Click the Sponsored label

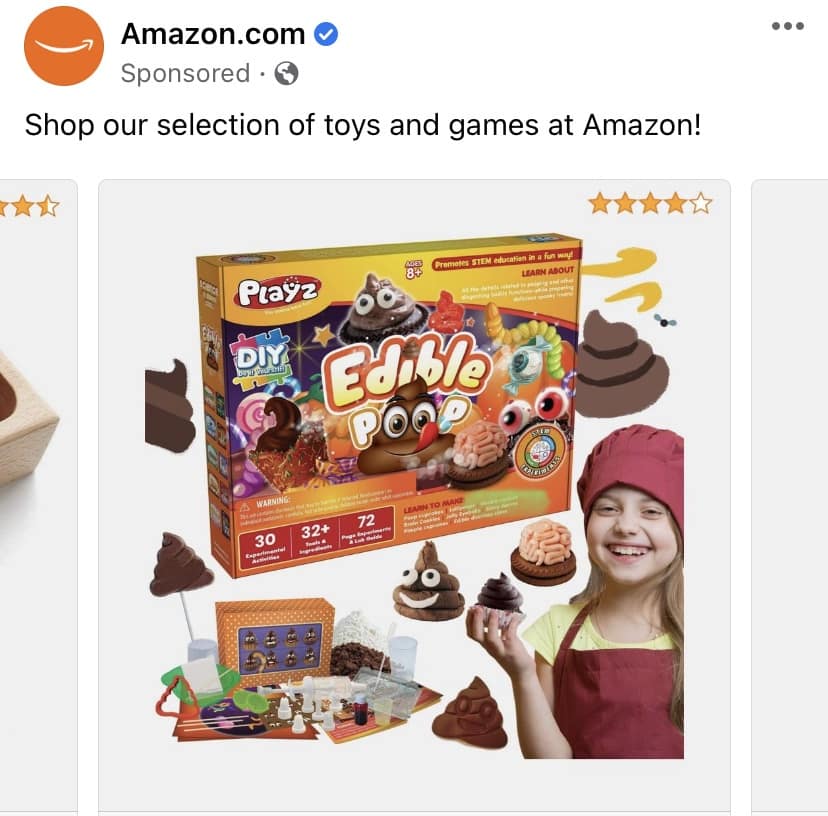185,73
